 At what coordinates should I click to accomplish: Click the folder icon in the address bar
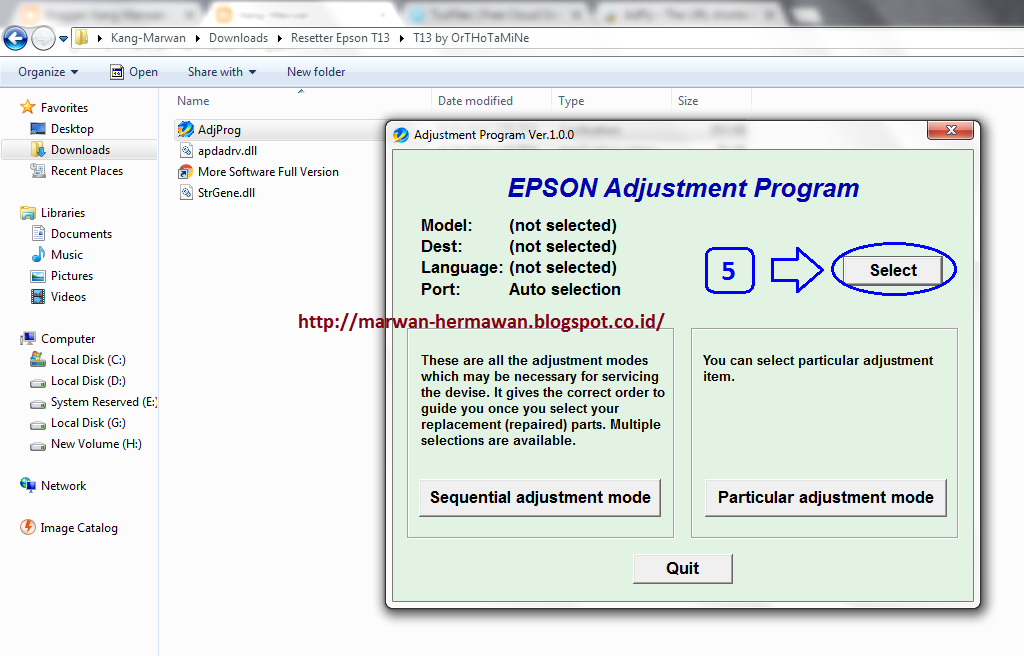82,38
